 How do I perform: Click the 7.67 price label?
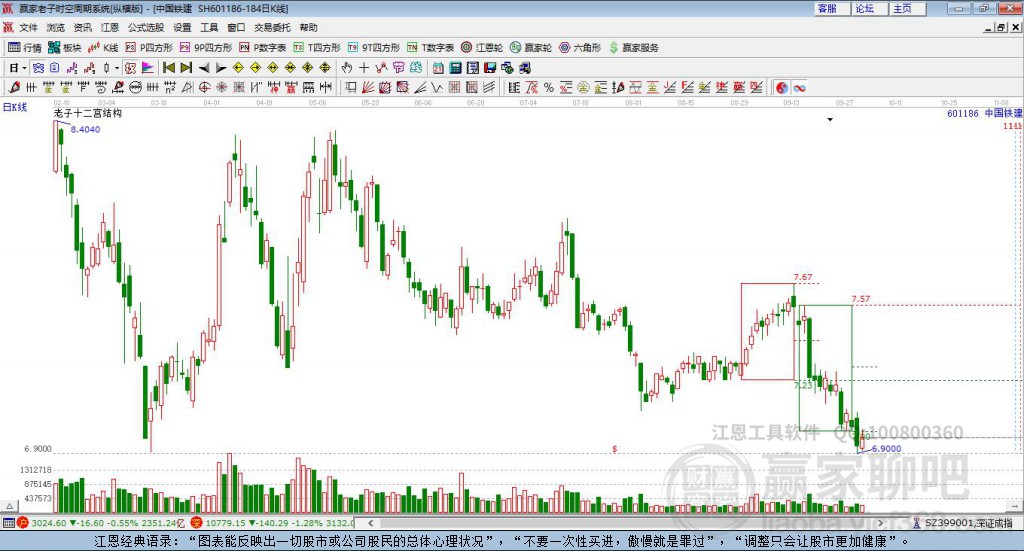click(x=803, y=277)
